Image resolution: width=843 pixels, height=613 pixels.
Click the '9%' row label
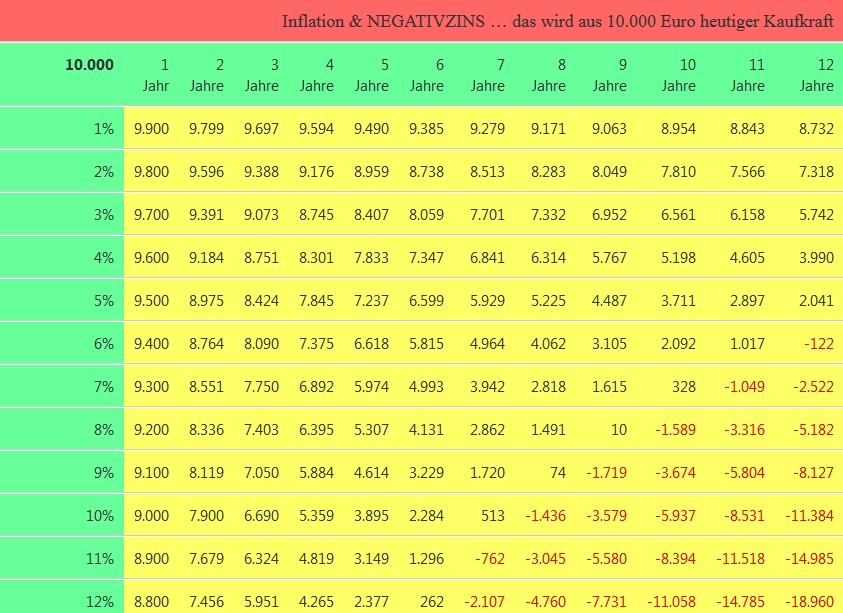coord(104,473)
